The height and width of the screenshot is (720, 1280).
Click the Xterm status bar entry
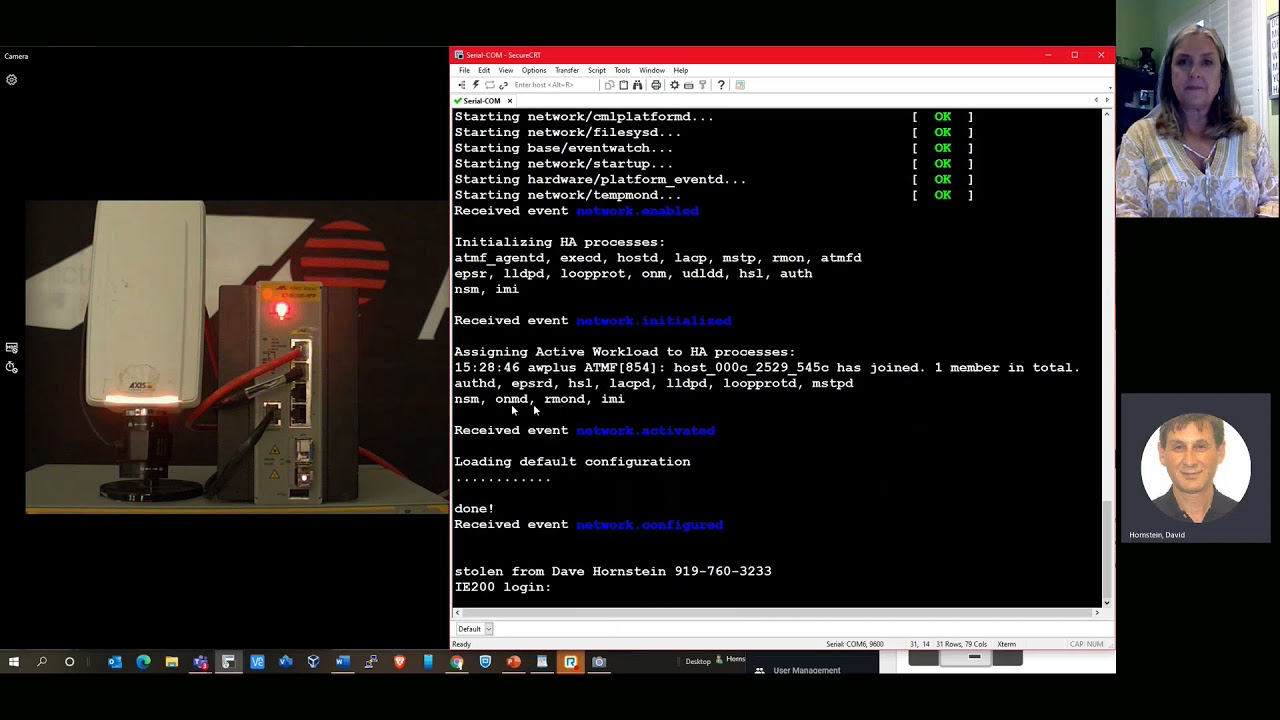(1007, 644)
